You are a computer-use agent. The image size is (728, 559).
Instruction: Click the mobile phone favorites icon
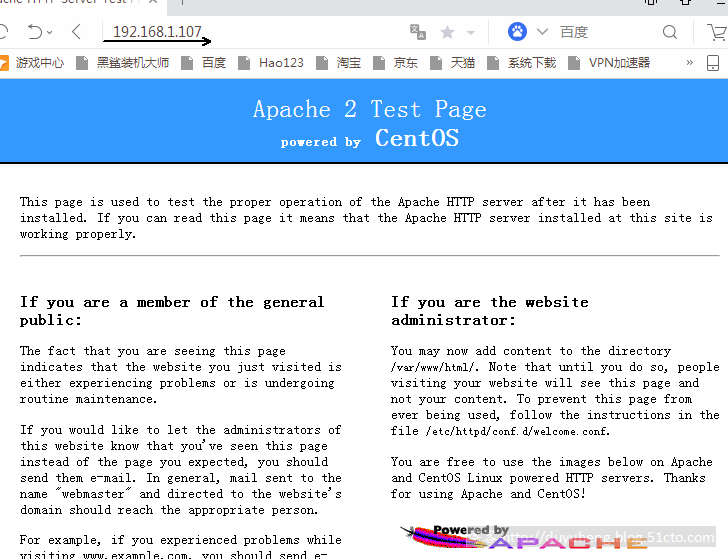[x=713, y=63]
